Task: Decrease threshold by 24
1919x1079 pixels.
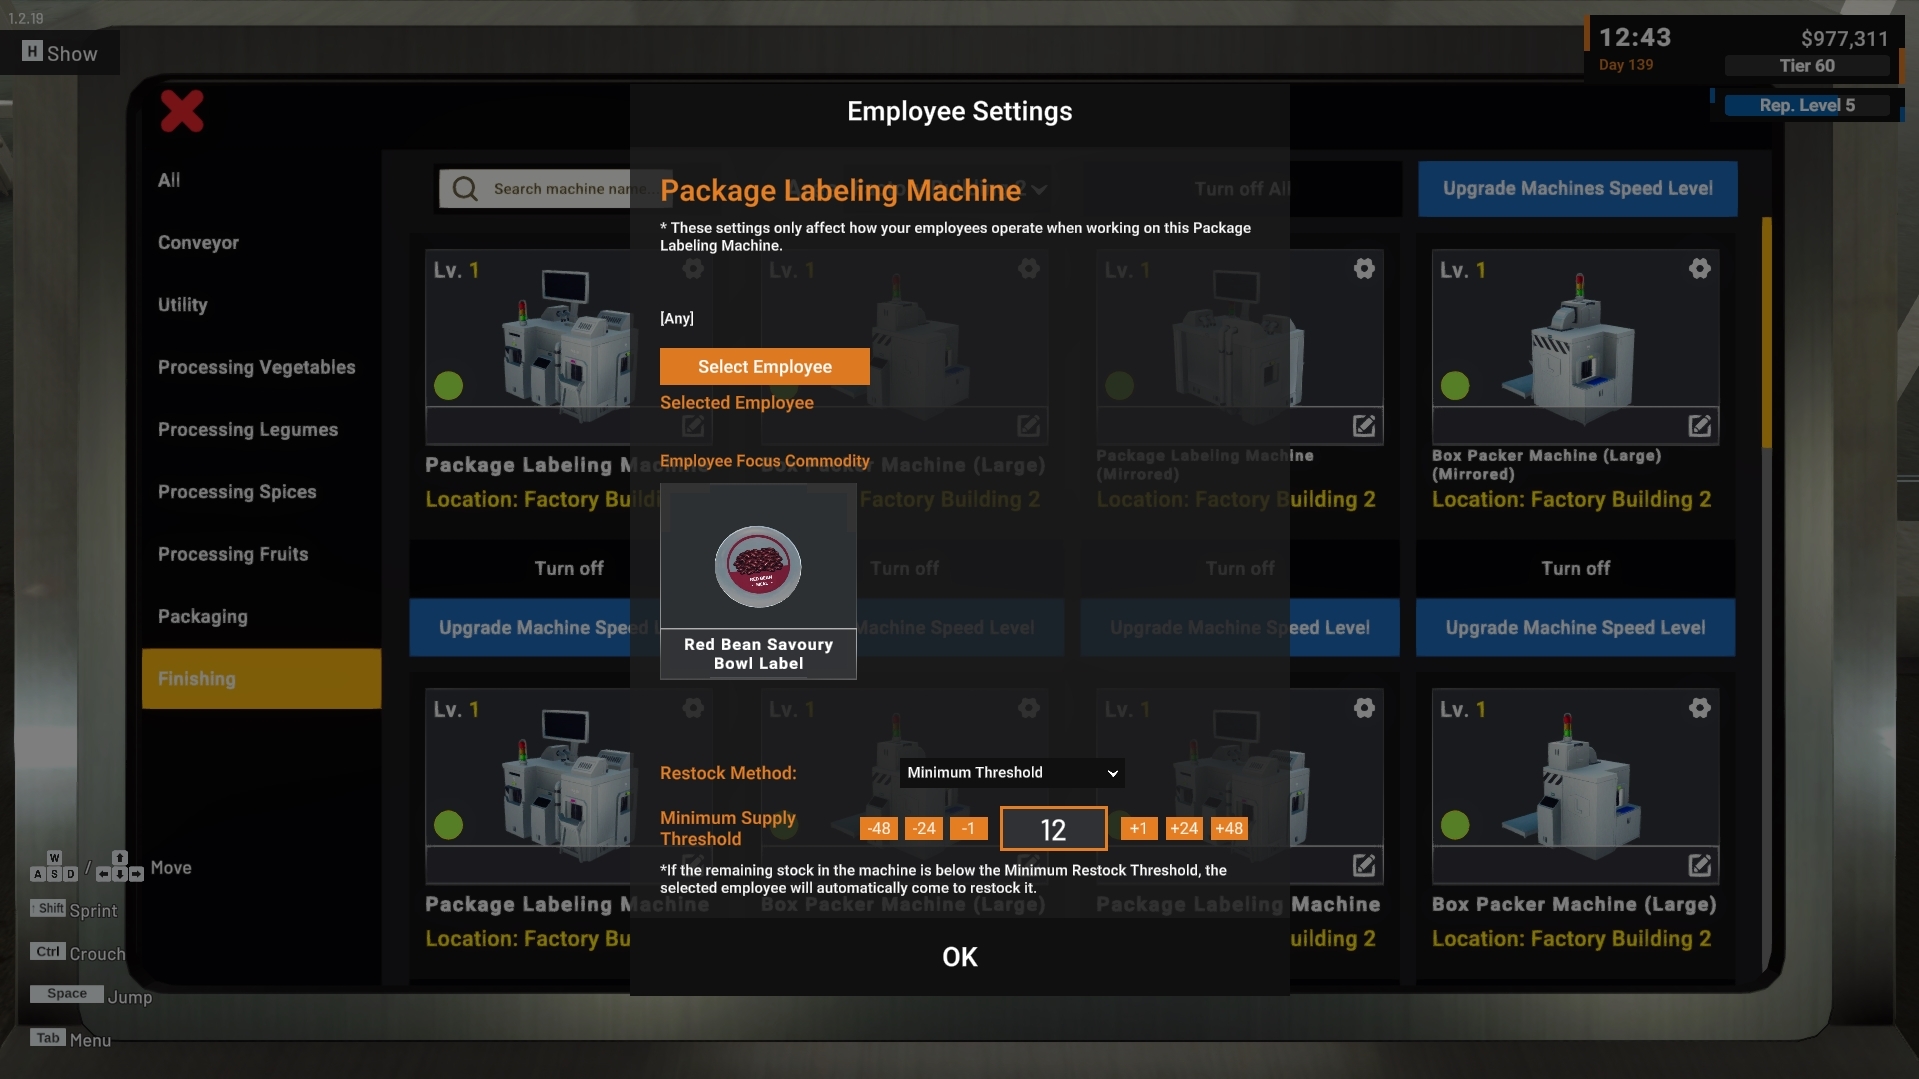Action: click(x=924, y=829)
